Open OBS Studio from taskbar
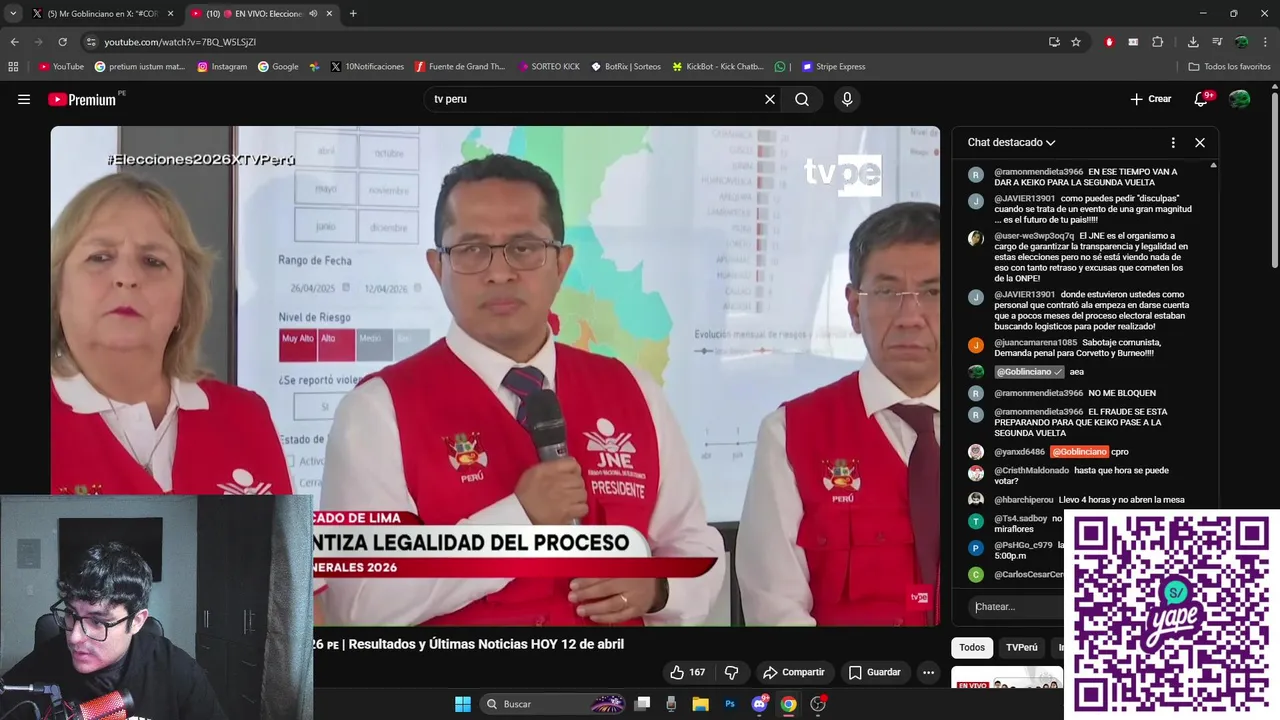This screenshot has width=1280, height=720. [818, 704]
